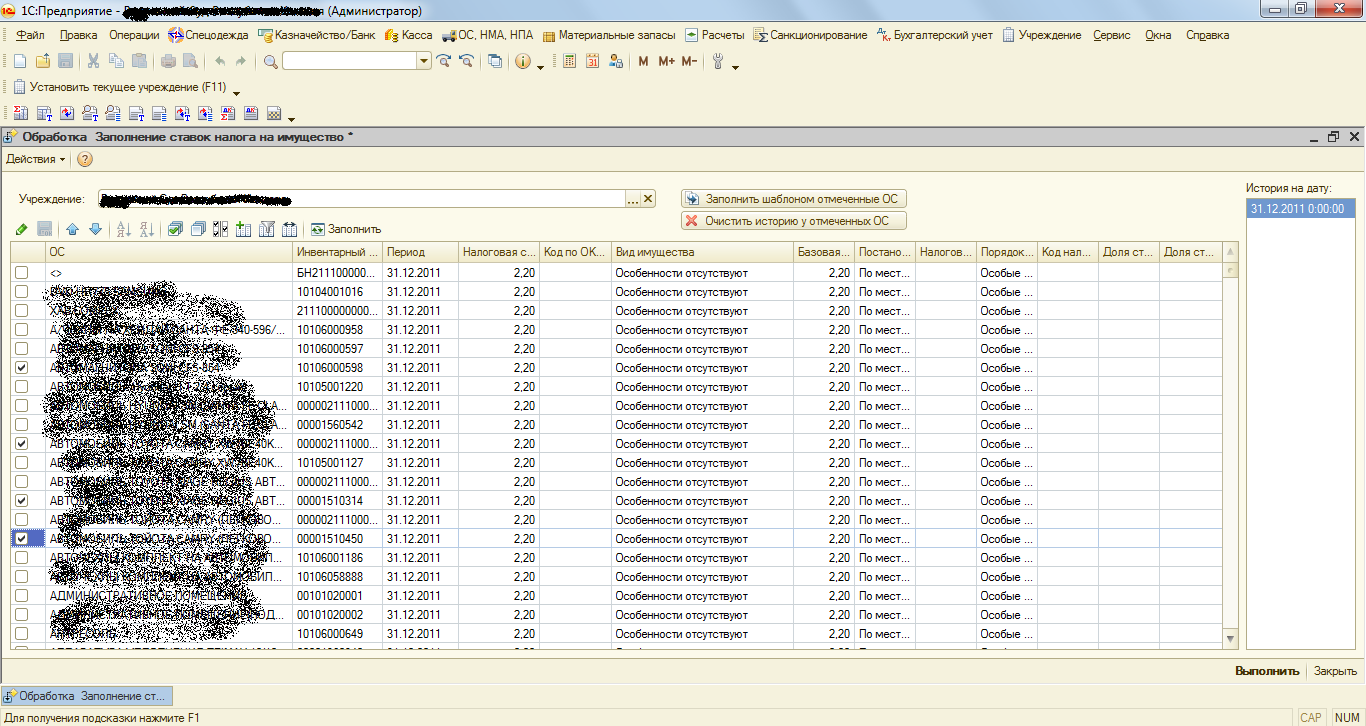Click the yellow Help info icon
1366x726 pixels.
click(x=523, y=61)
